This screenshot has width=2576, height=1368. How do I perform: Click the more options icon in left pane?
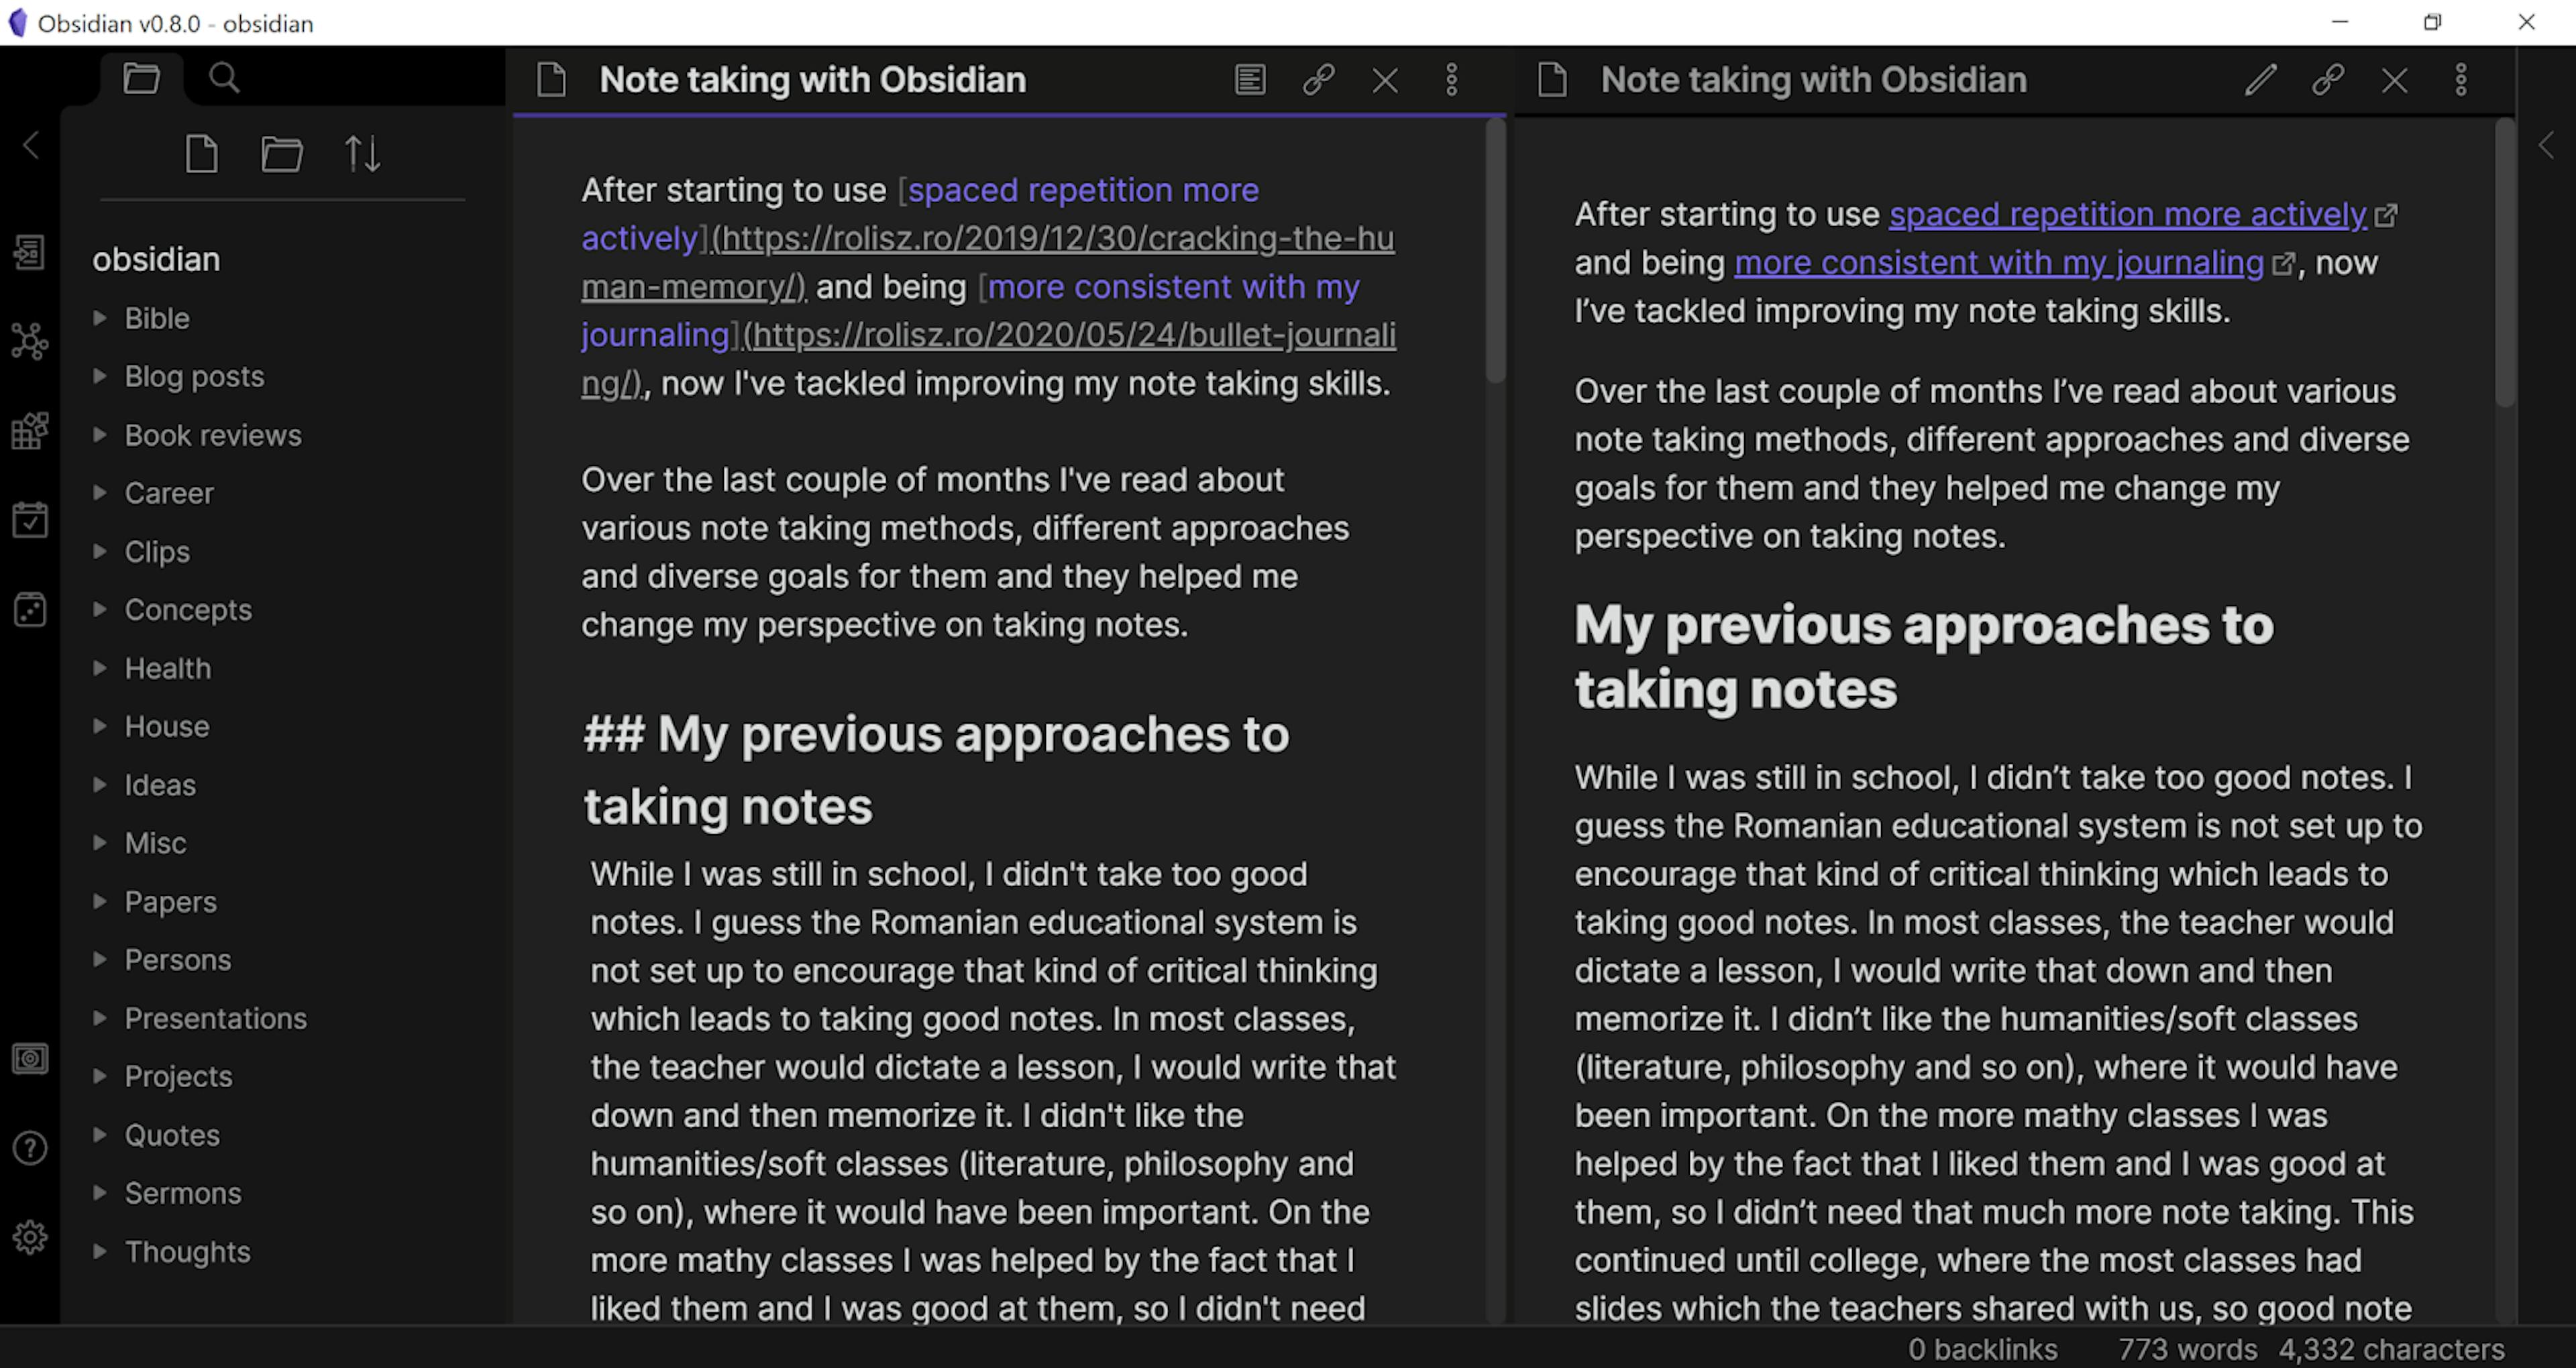coord(1452,78)
